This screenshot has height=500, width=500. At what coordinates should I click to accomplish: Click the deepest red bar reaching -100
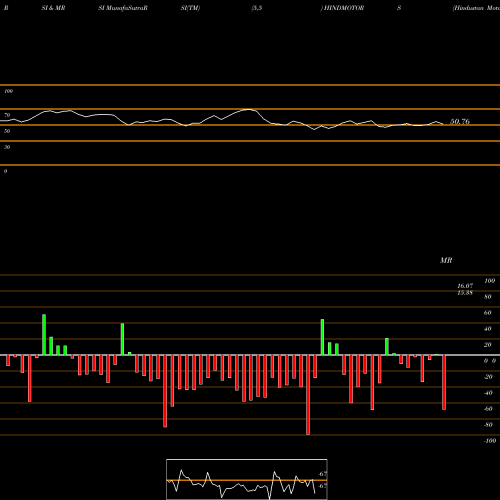(x=308, y=395)
